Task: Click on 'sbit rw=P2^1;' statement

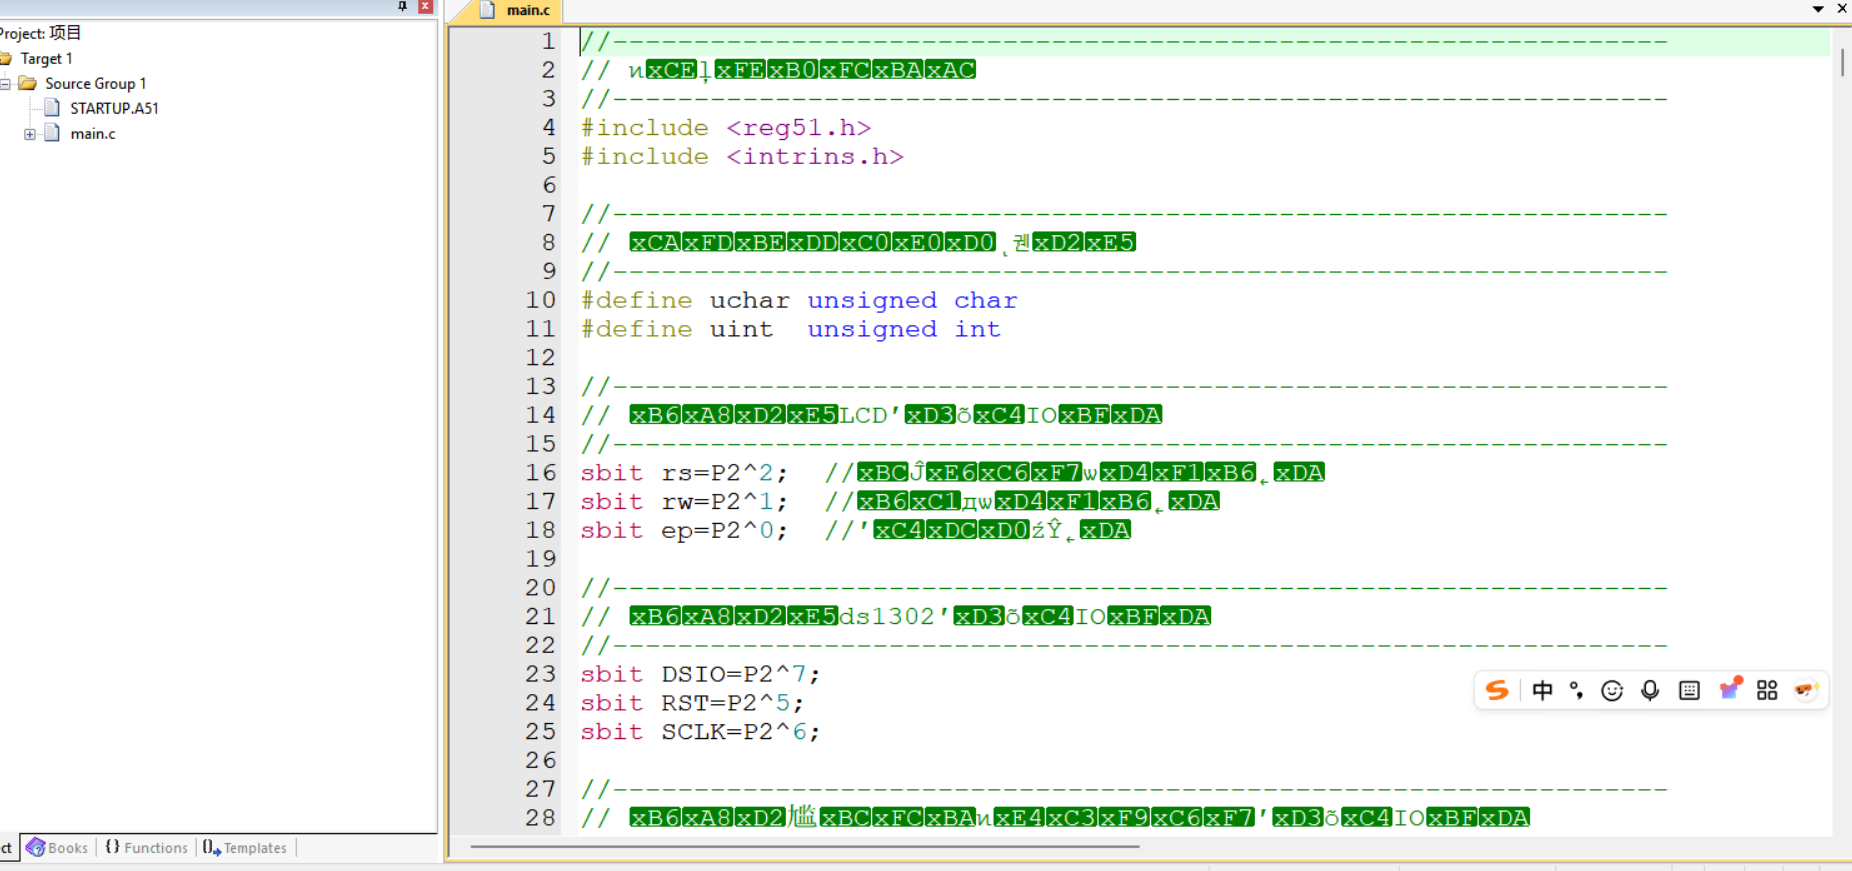Action: [x=684, y=502]
